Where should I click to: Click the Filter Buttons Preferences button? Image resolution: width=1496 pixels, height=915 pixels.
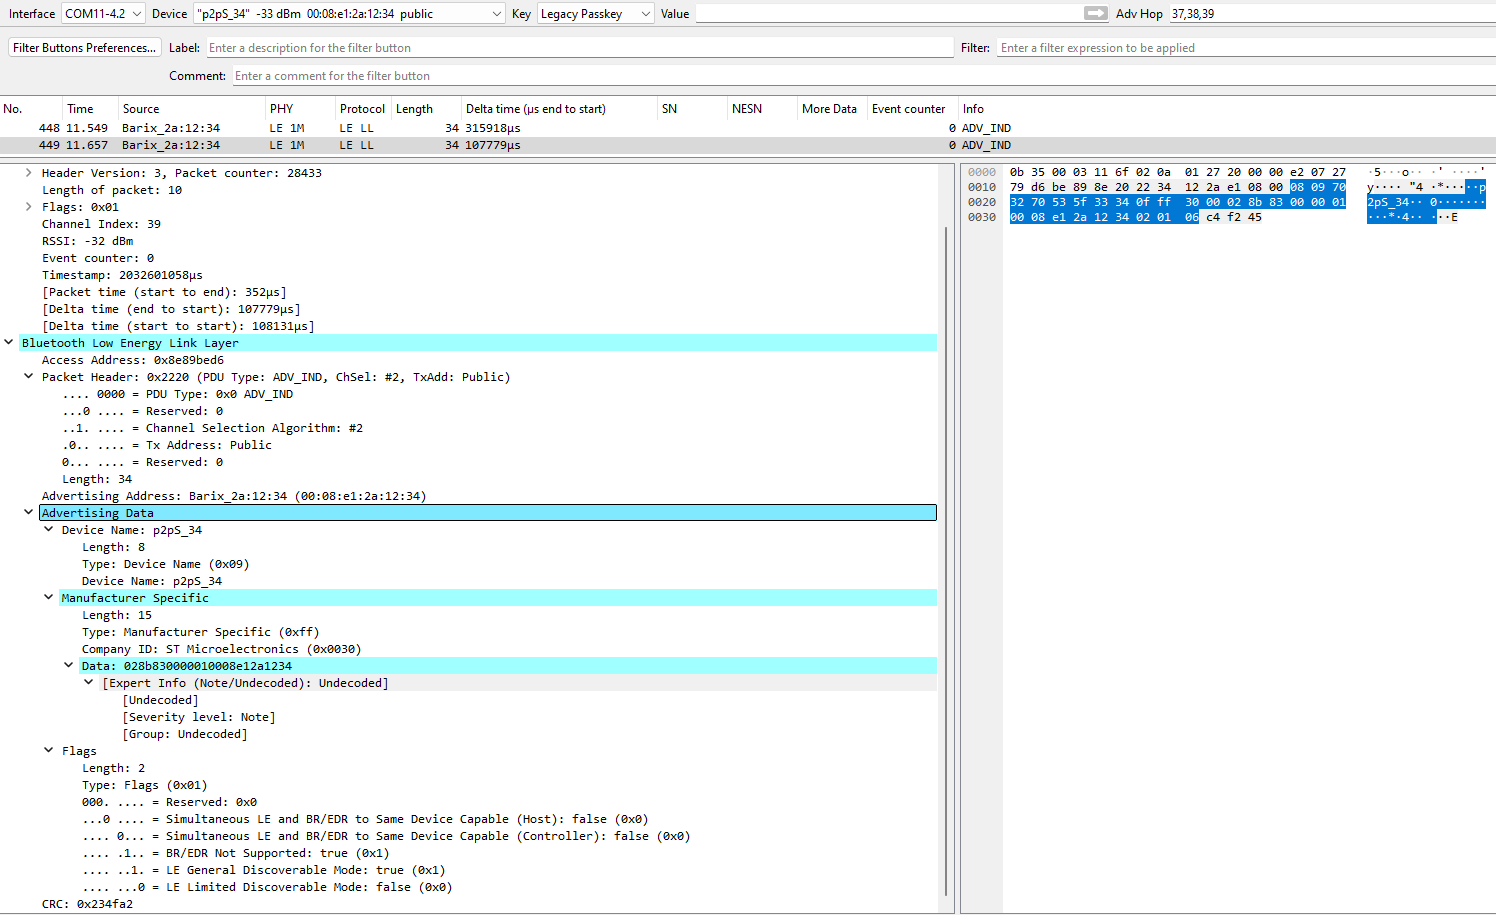coord(84,46)
